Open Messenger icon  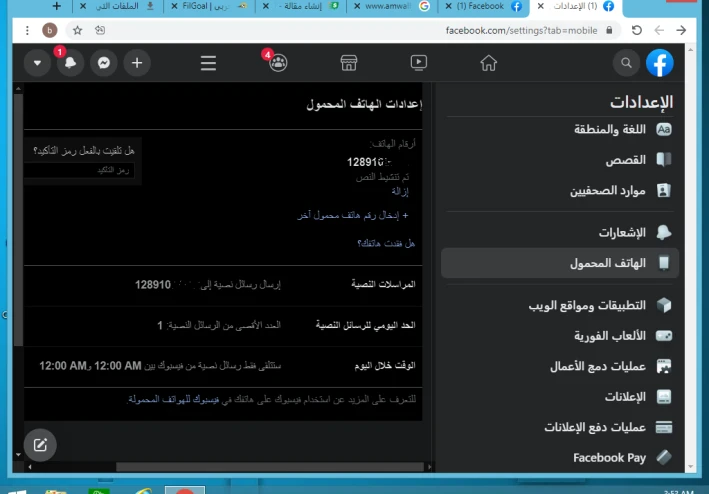point(104,63)
